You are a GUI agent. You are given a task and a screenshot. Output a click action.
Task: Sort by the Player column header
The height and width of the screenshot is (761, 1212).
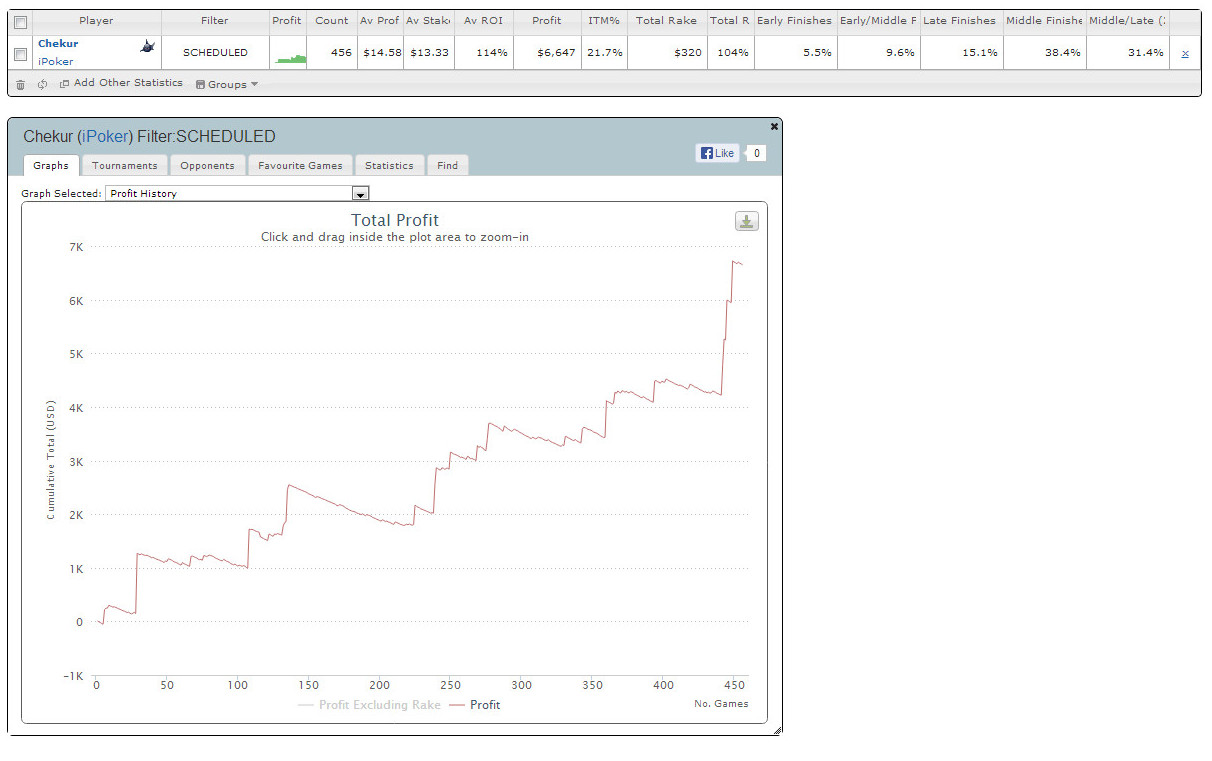click(x=97, y=20)
